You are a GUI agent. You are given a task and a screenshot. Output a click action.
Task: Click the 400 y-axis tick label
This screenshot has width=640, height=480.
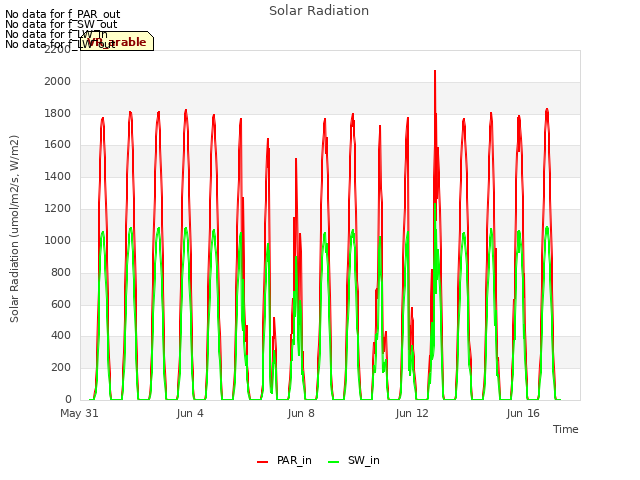61,336
